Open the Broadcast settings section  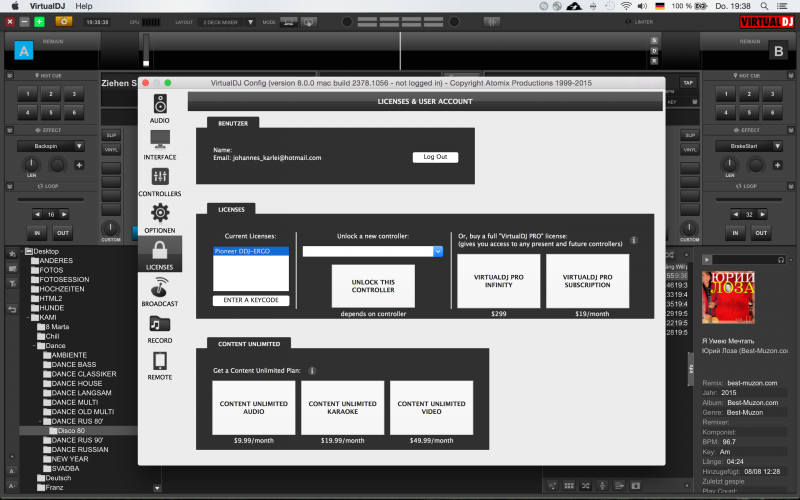coord(160,291)
